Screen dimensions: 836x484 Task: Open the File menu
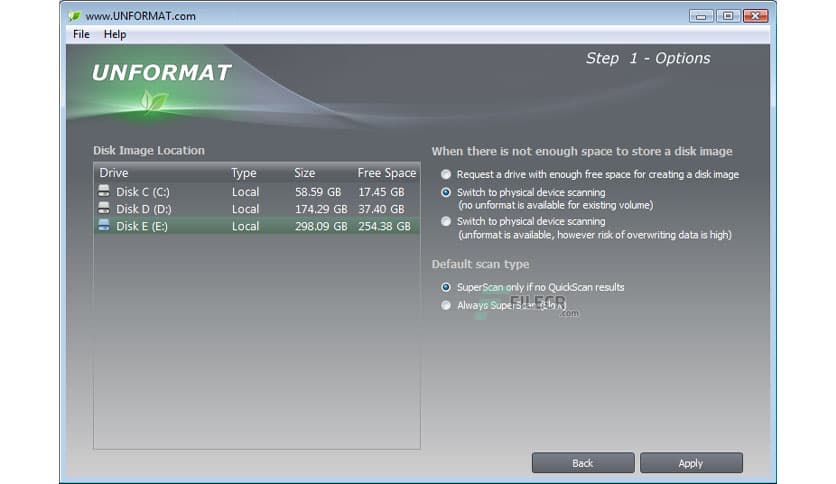click(x=81, y=34)
